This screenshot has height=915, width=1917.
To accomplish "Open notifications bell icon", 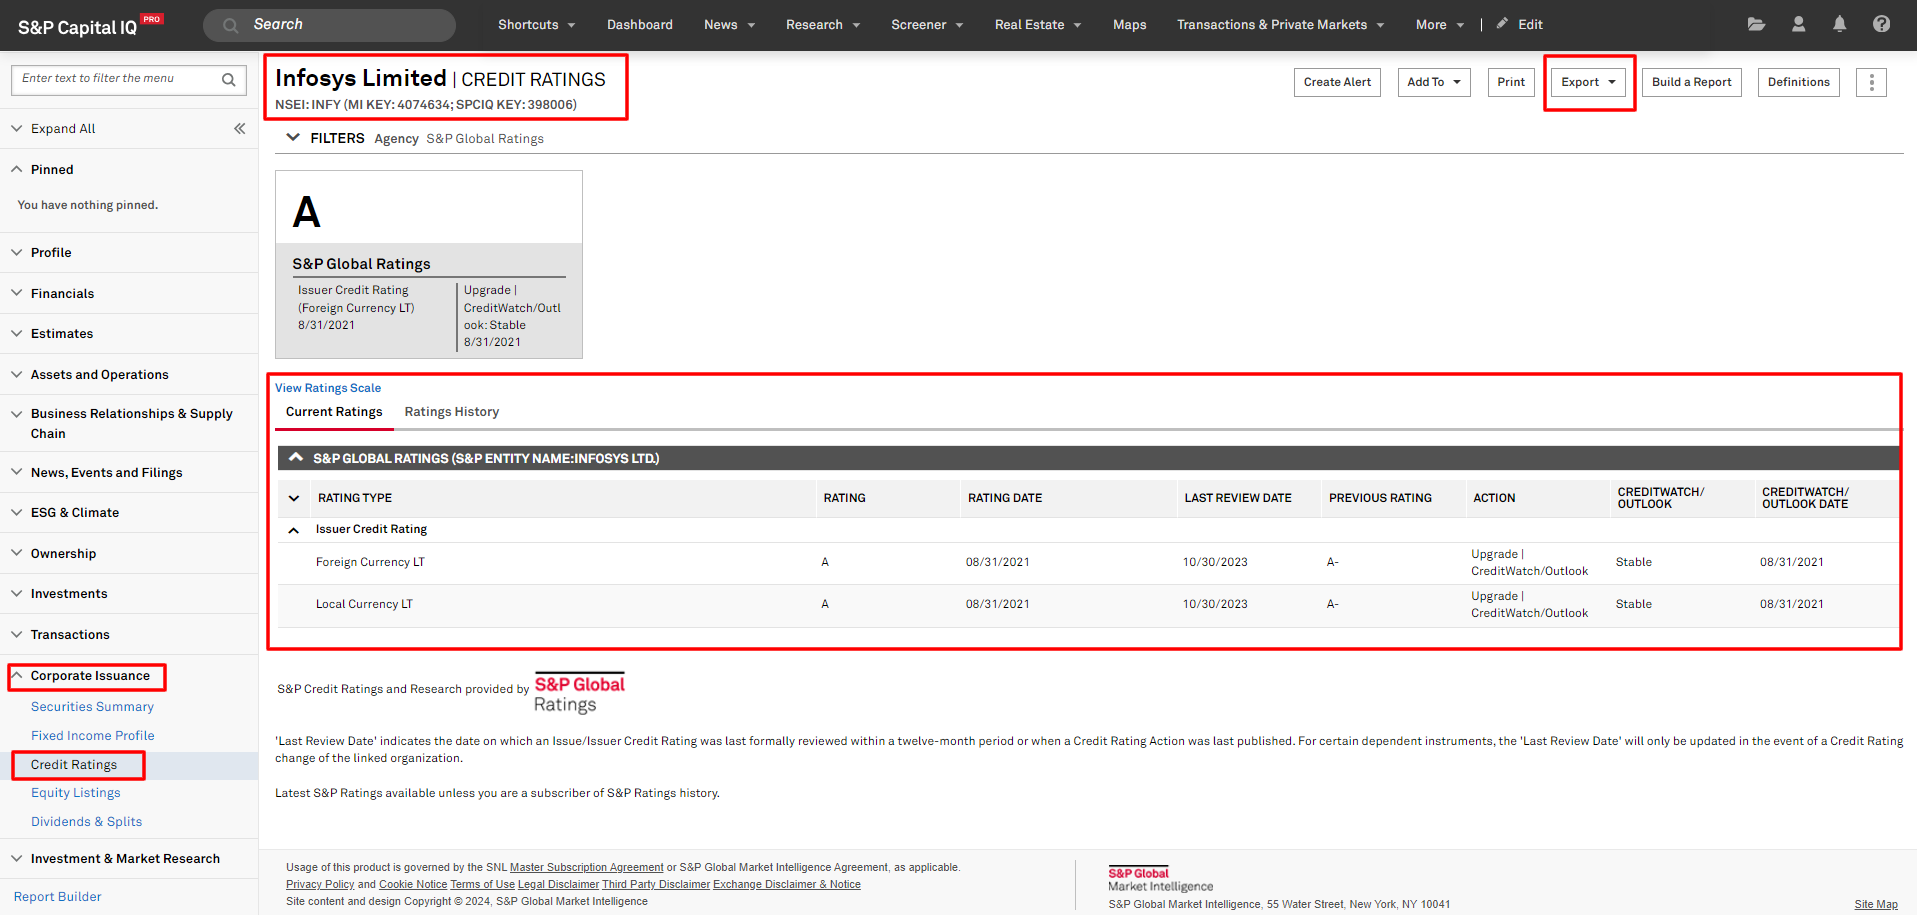I will (1839, 24).
